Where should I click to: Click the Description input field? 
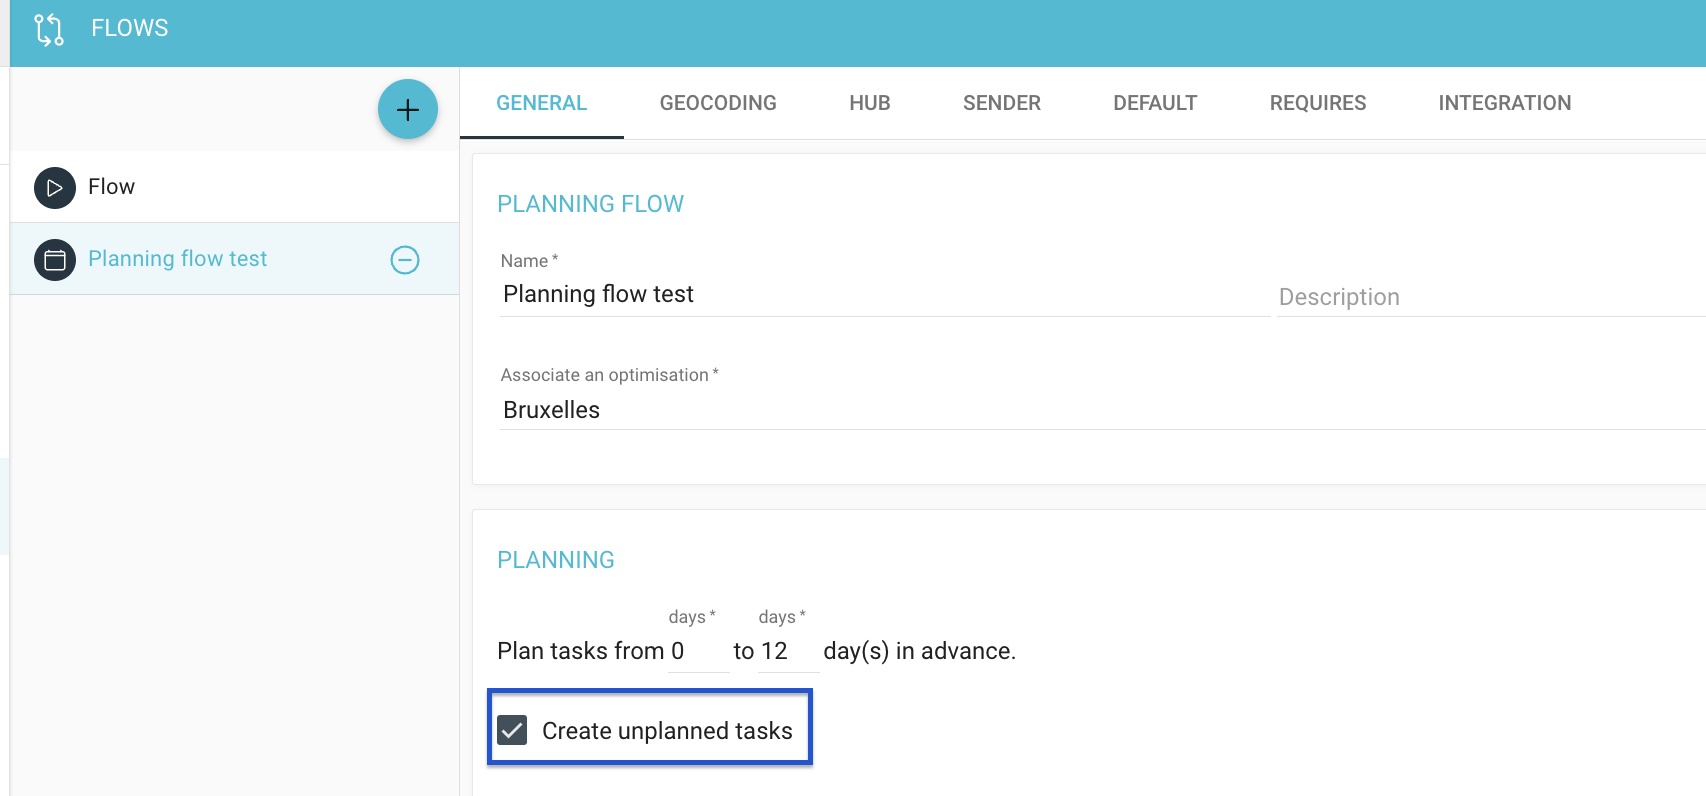click(x=1491, y=297)
